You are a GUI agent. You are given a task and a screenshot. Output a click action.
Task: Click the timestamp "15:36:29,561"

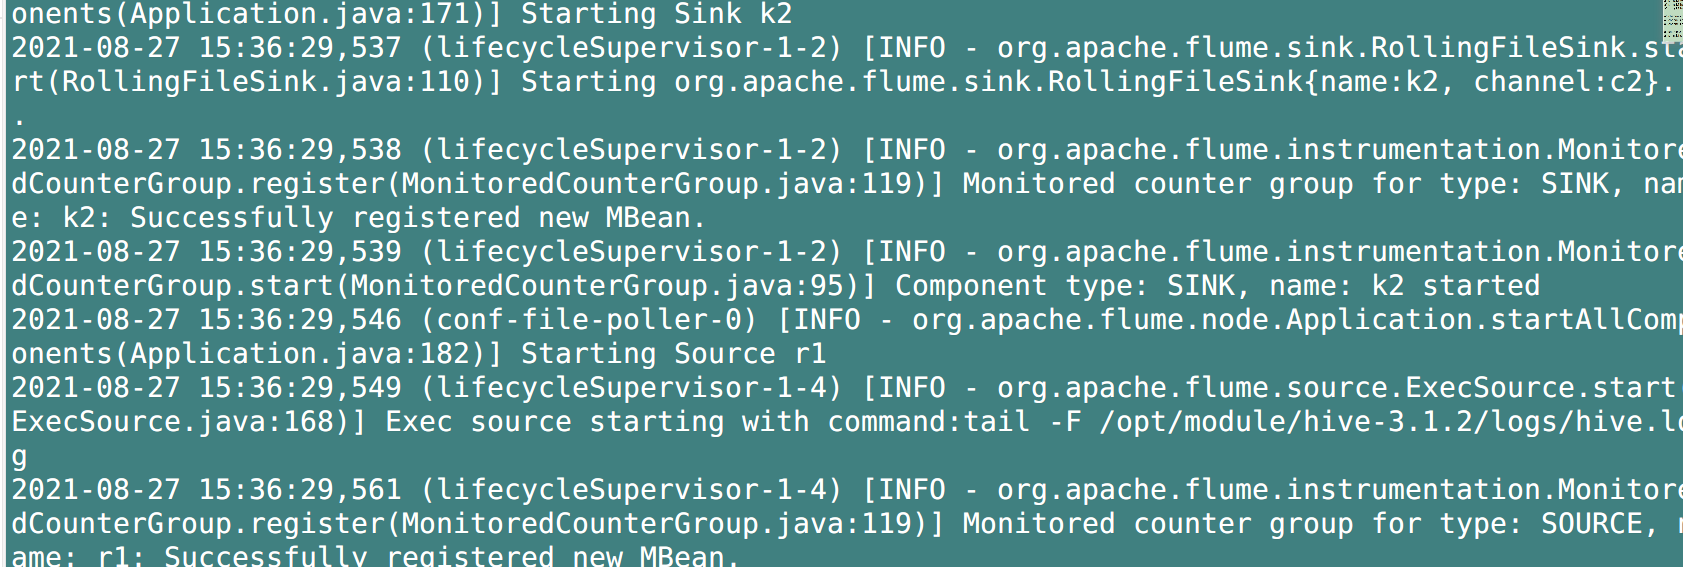pyautogui.click(x=299, y=490)
